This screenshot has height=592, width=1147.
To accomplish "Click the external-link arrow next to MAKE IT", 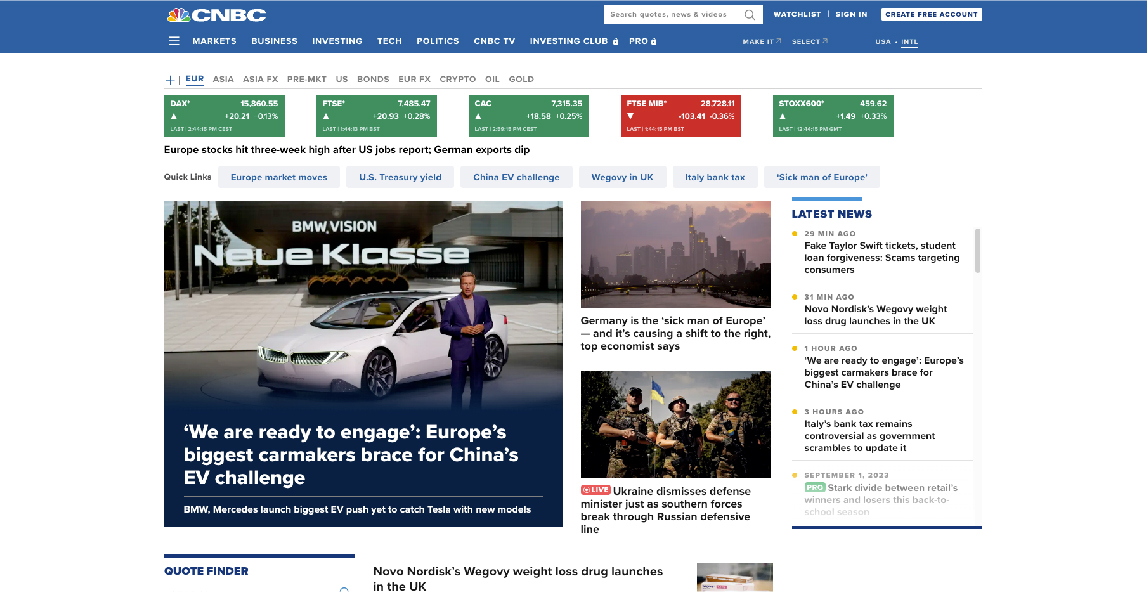I will (x=778, y=41).
